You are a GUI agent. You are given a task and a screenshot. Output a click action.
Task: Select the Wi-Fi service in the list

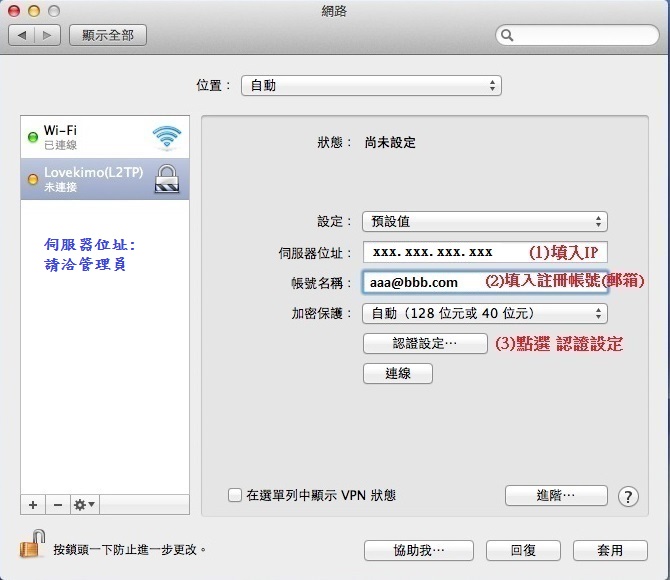click(105, 137)
